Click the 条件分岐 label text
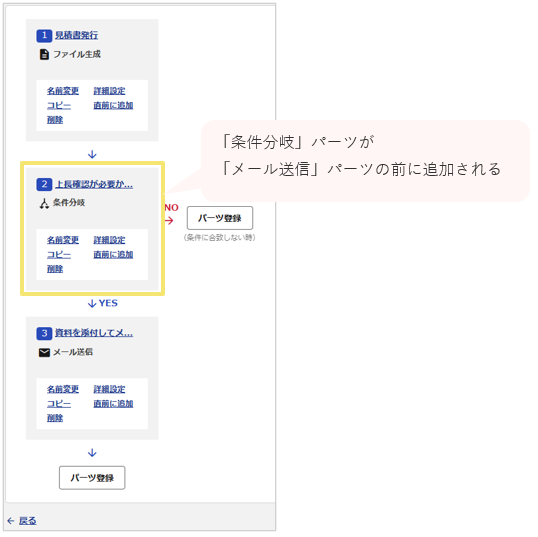This screenshot has width=538, height=537. 69,203
